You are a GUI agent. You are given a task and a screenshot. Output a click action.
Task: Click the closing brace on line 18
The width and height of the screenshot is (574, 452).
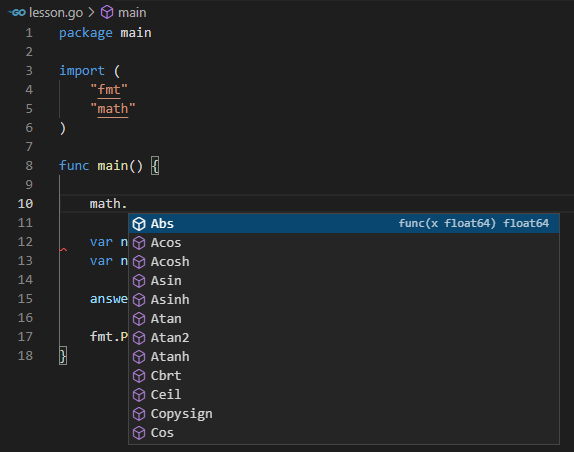point(63,356)
